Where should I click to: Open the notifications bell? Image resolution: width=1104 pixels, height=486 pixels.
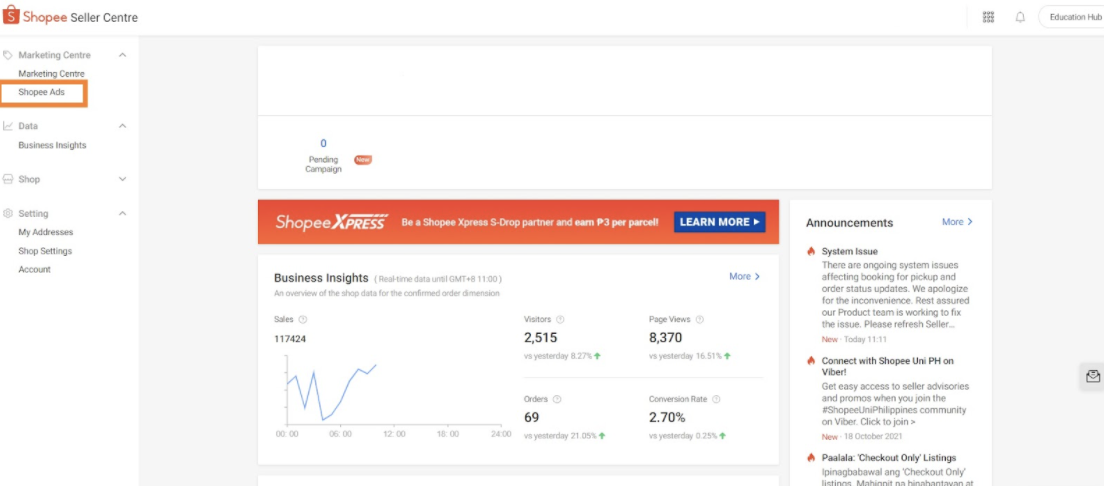(x=1020, y=17)
